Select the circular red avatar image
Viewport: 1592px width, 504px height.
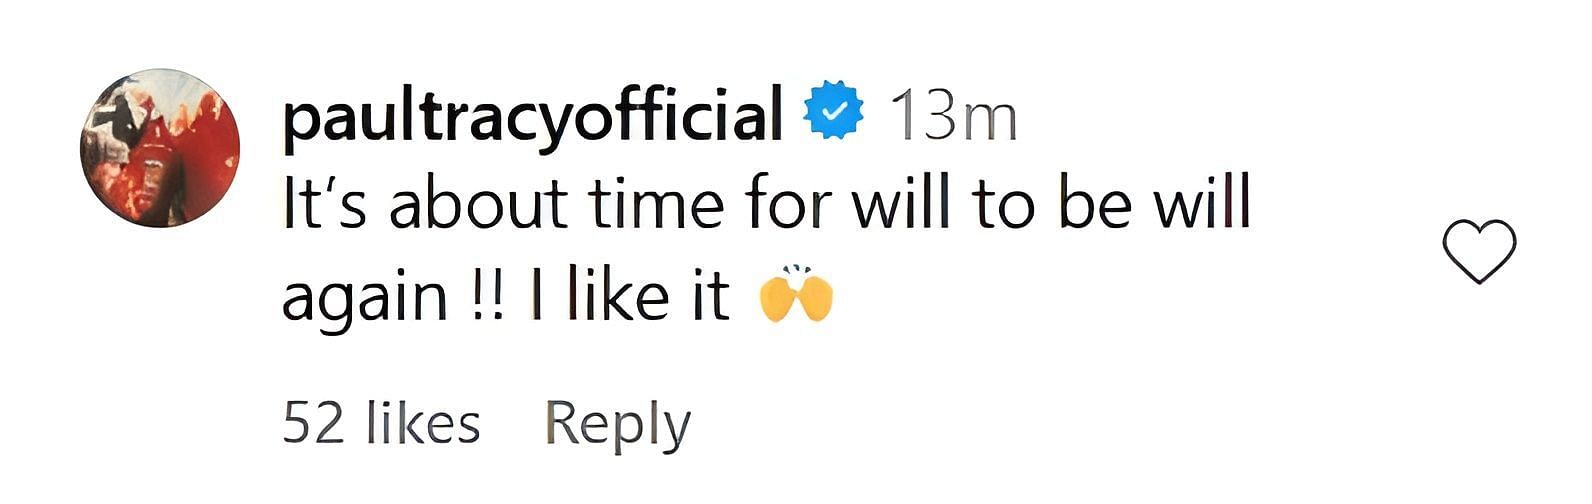(x=160, y=148)
